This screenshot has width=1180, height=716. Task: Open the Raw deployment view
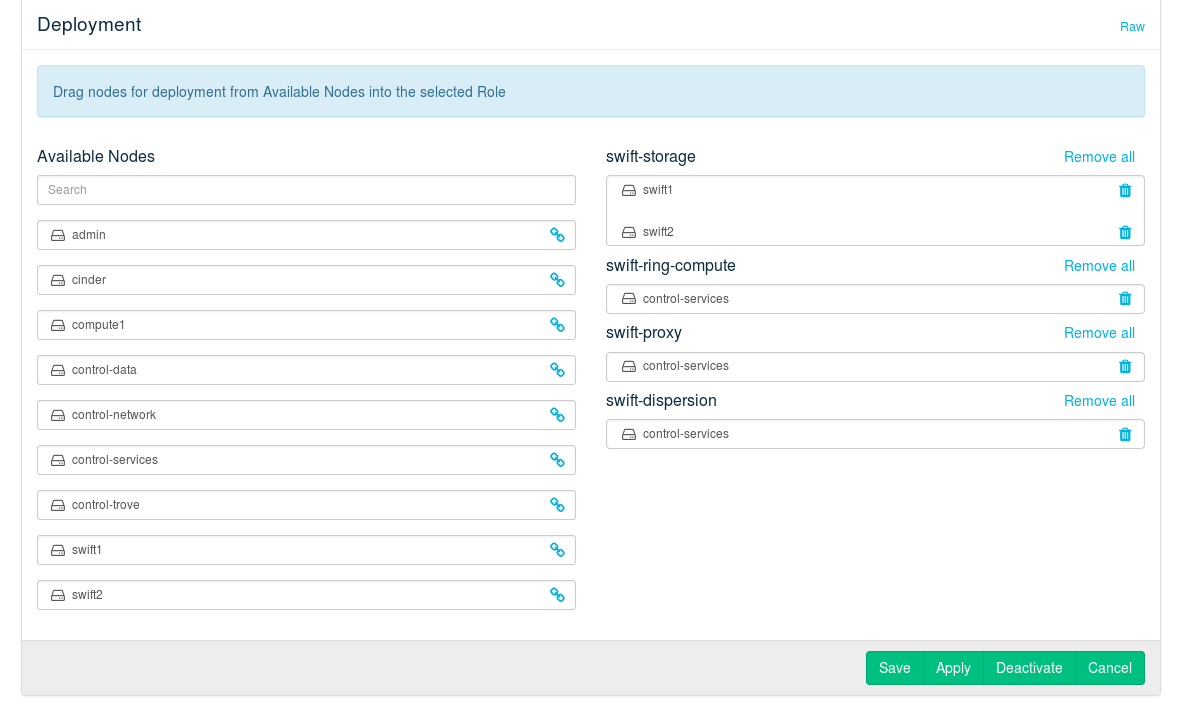1132,27
